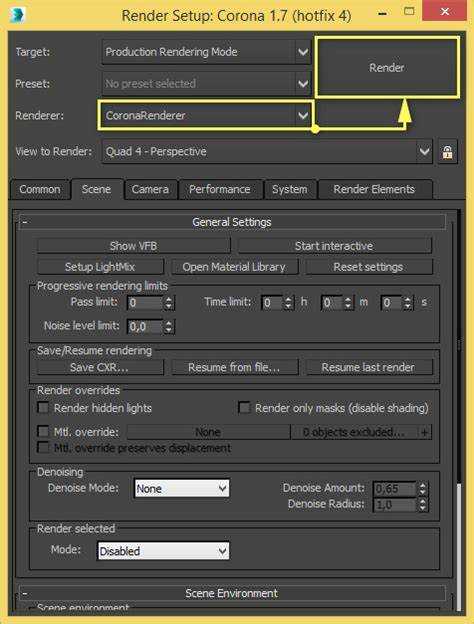Click the 3ds Max app icon in title bar

coord(17,14)
